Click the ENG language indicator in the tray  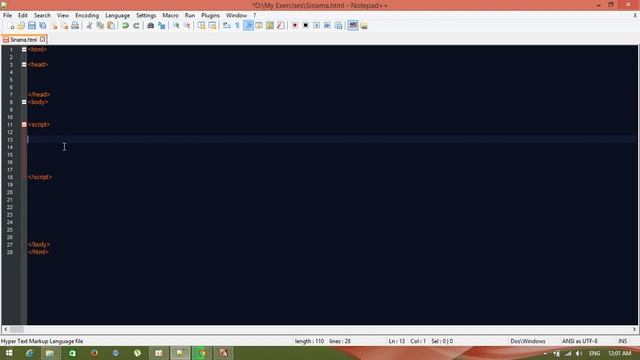click(594, 353)
